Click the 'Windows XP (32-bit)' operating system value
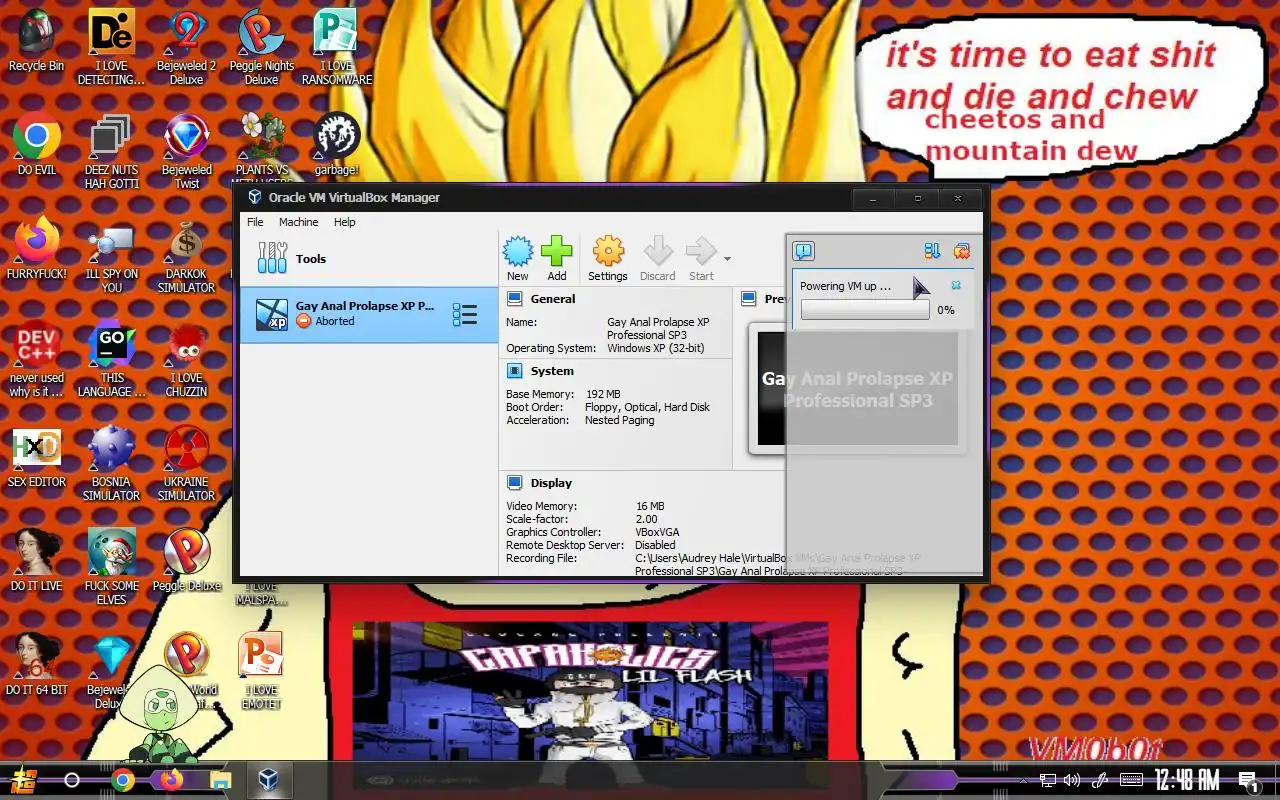 [x=655, y=348]
